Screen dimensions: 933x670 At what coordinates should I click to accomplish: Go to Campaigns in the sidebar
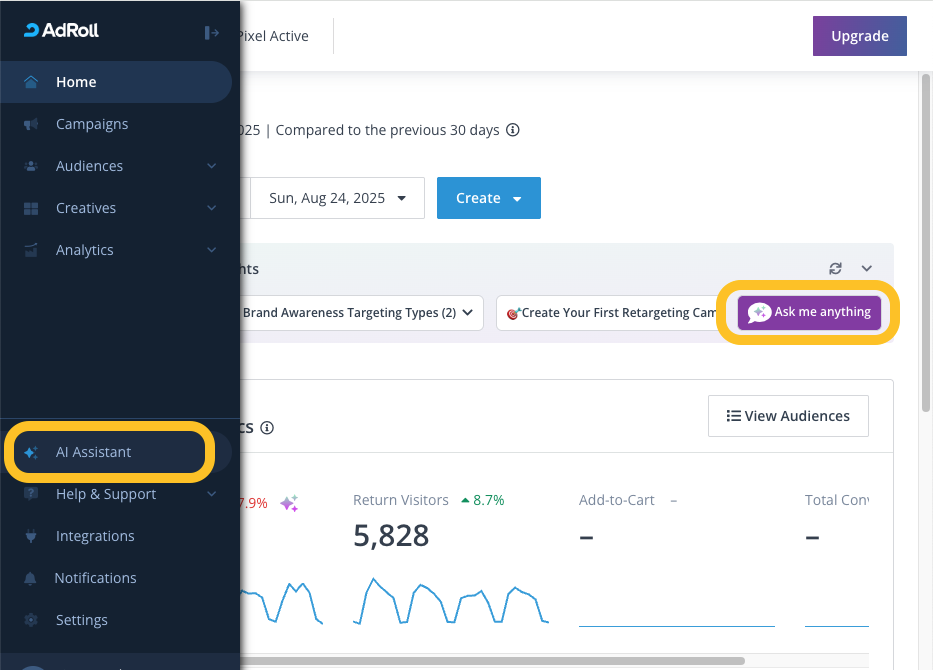tap(91, 124)
